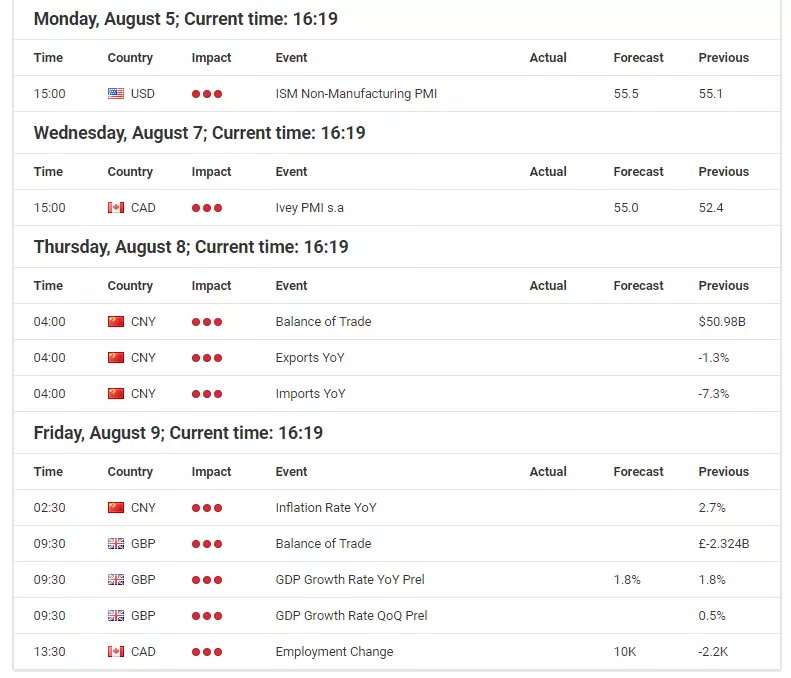Click impact dots for Inflation Rate YoY
This screenshot has height=678, width=791.
[207, 507]
